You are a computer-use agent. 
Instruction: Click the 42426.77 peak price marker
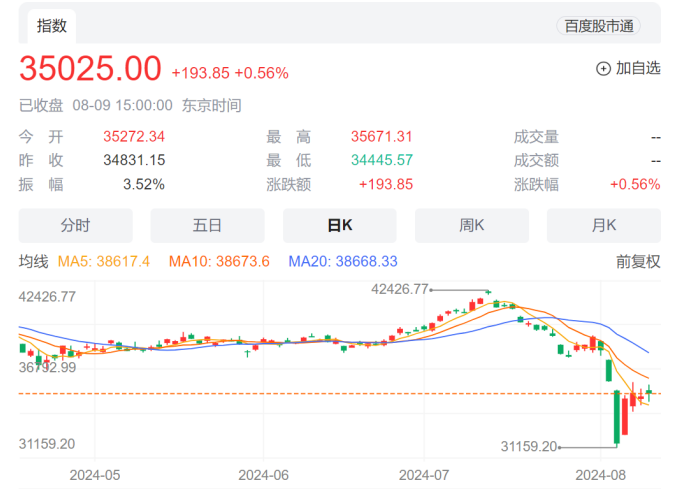point(399,289)
